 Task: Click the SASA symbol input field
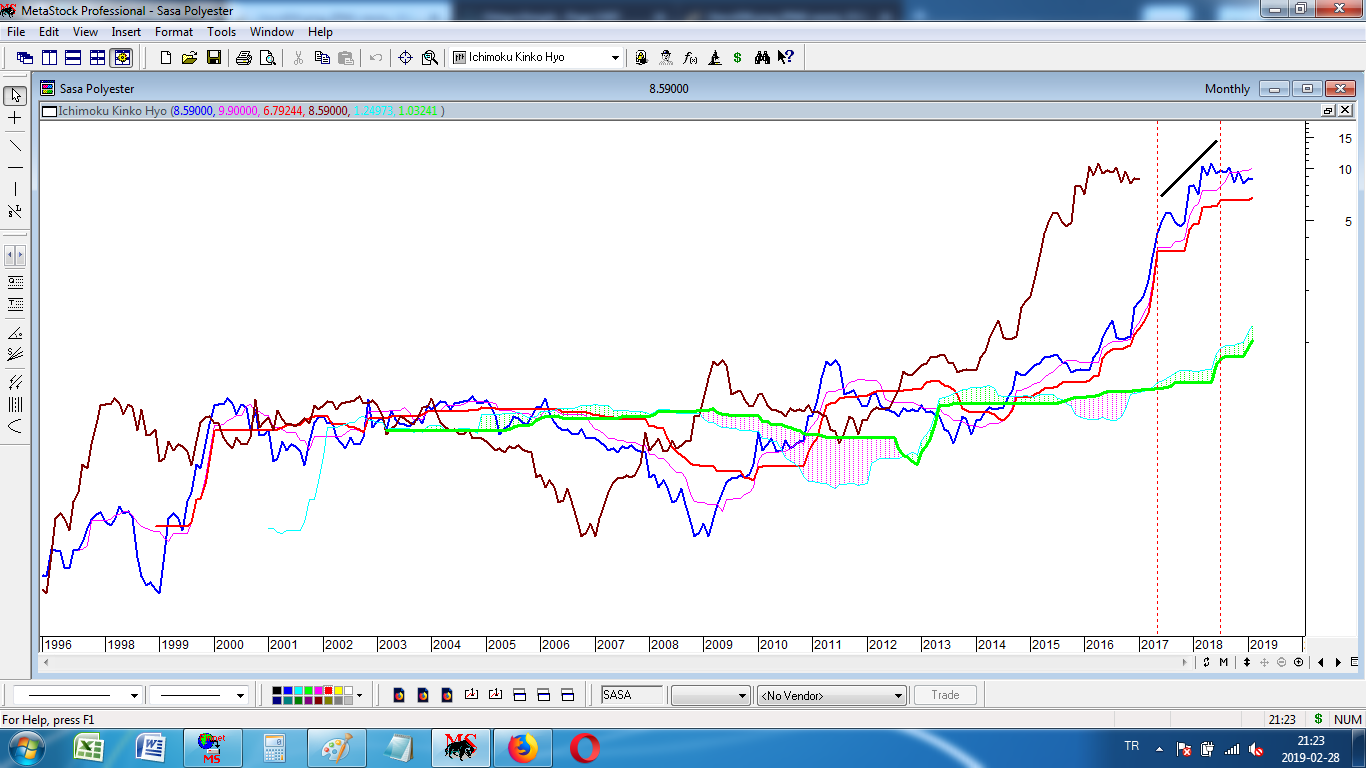tap(632, 695)
